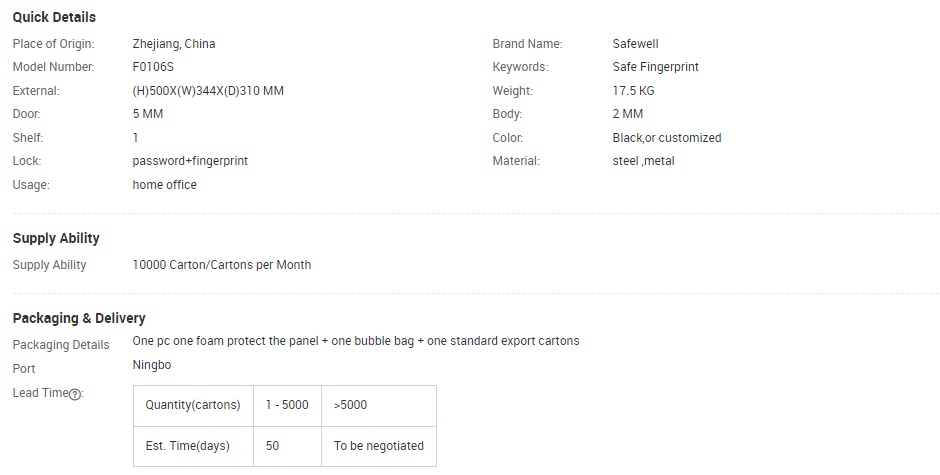Click the packaging details description text
The width and height of the screenshot is (940, 475).
click(x=356, y=341)
